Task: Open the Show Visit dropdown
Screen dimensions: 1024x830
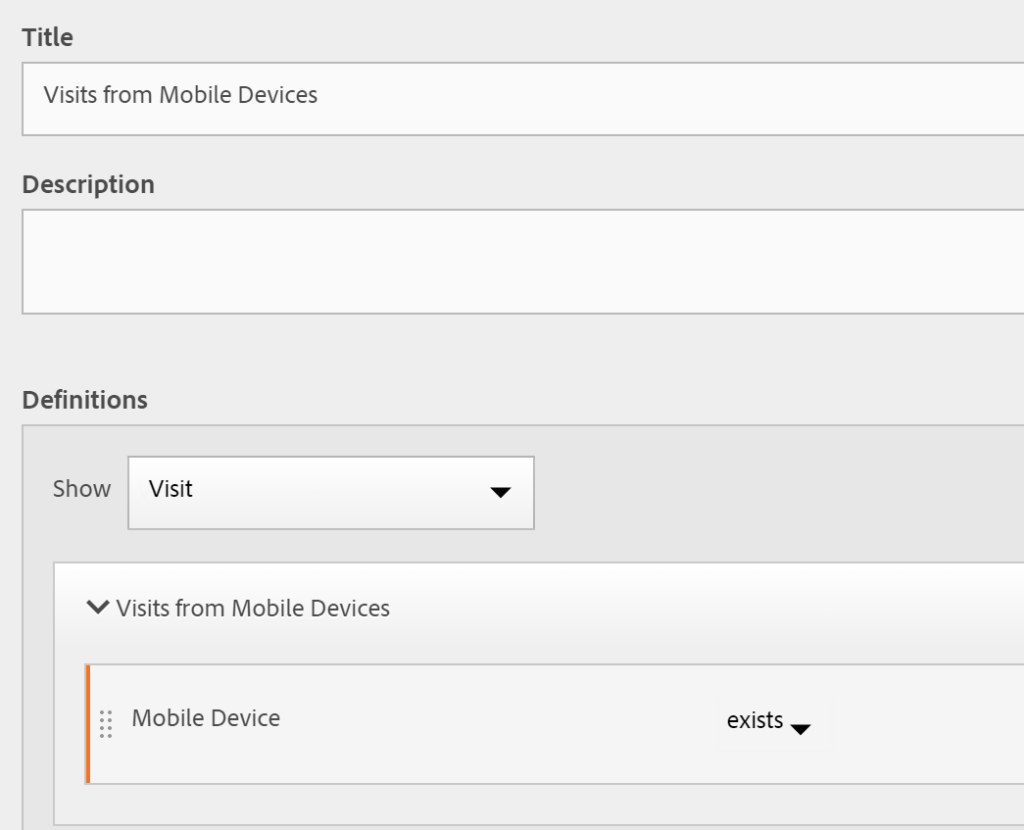Action: click(330, 492)
